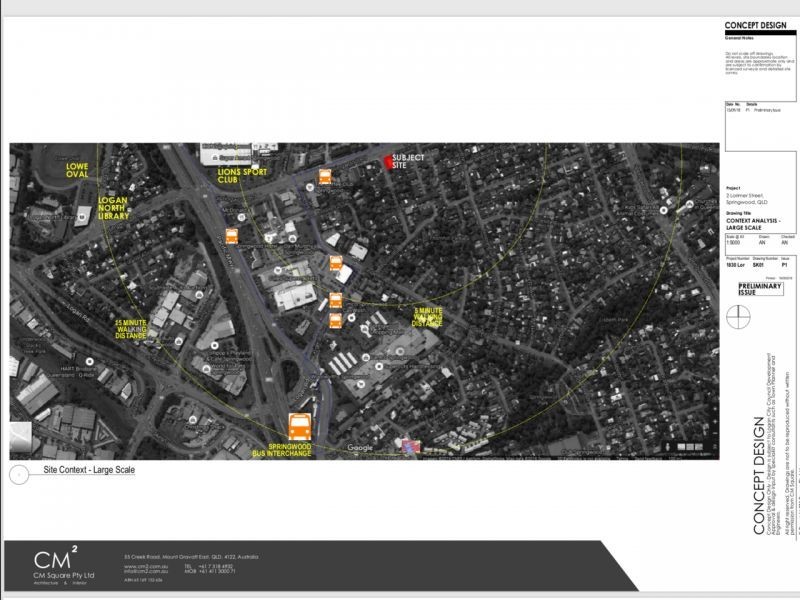Click the bus icon nearest Lions Sport Club

(x=325, y=177)
